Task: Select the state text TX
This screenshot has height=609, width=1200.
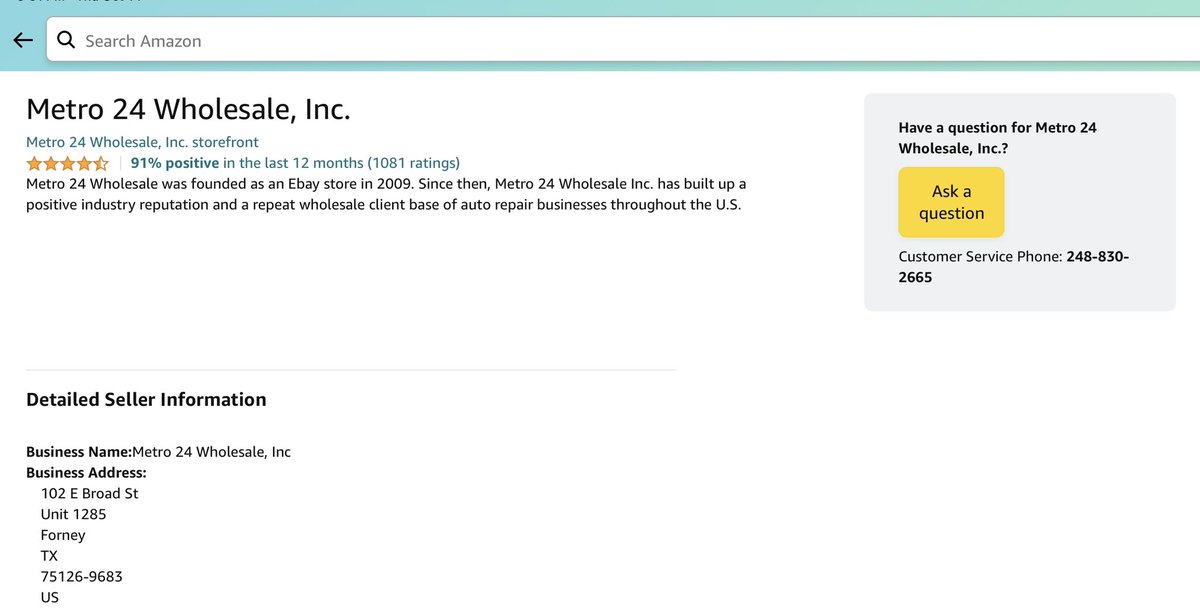Action: pyautogui.click(x=49, y=556)
